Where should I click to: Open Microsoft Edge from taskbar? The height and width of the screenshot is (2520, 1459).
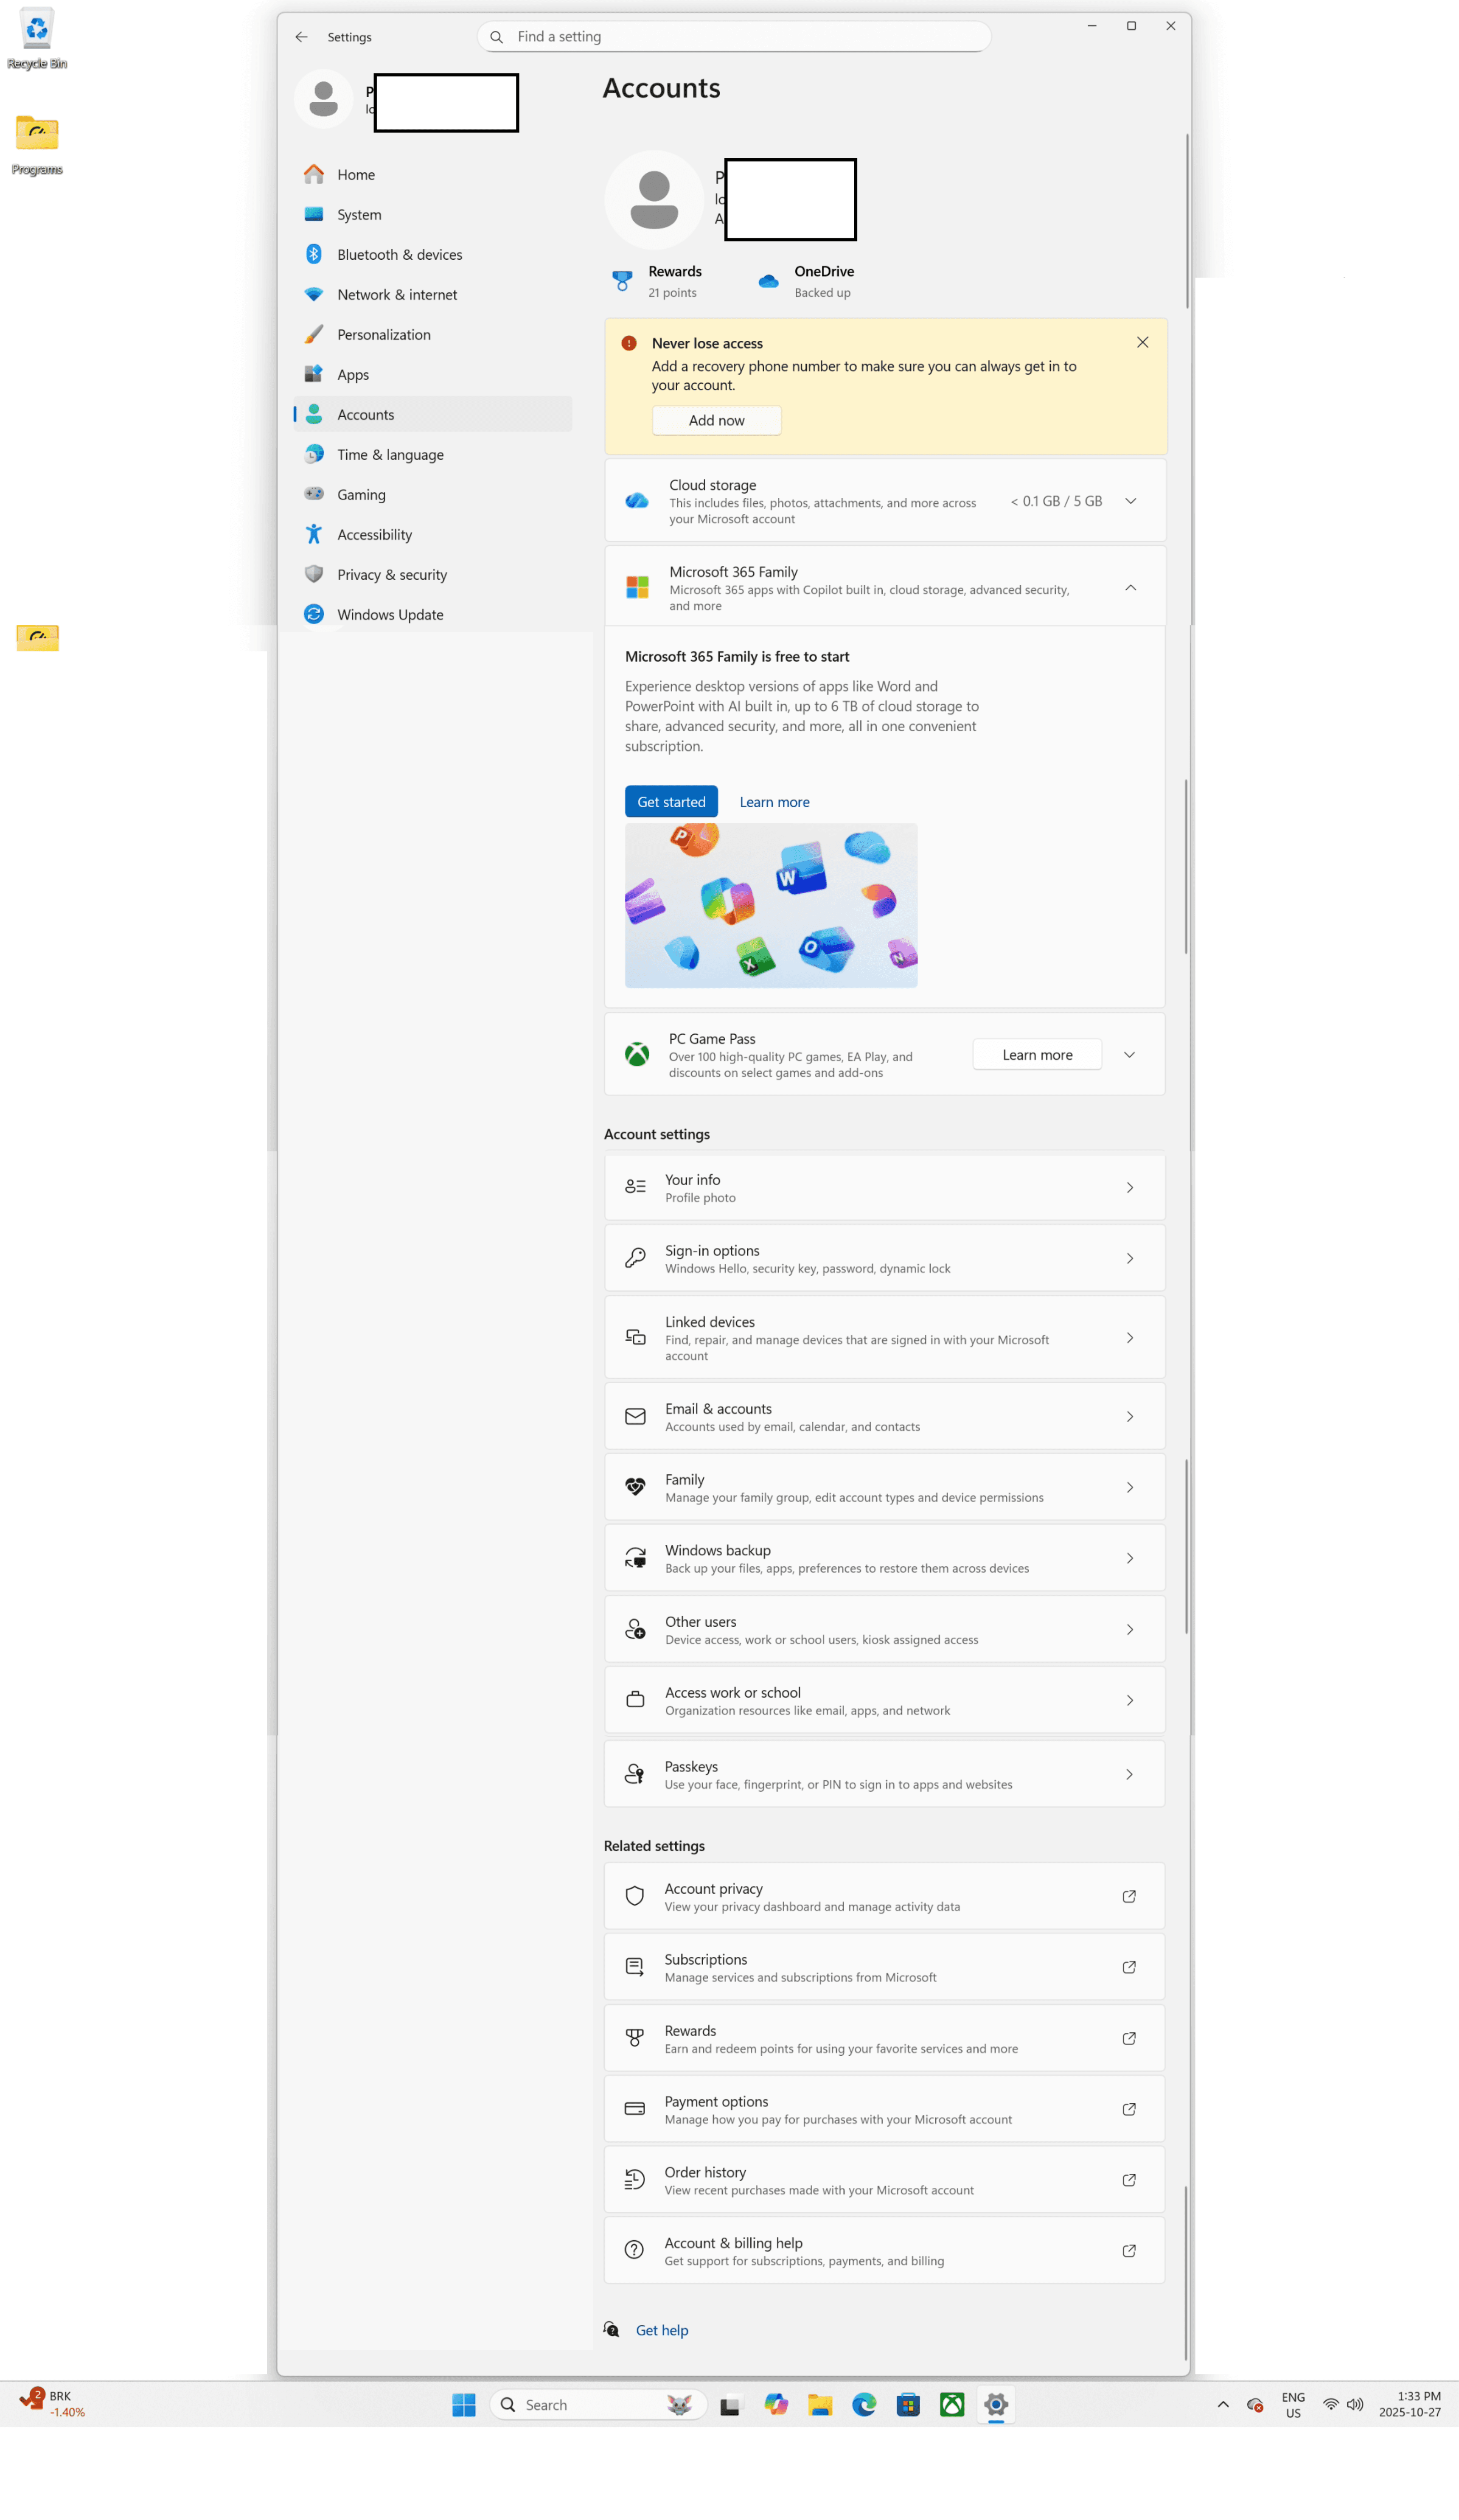point(864,2405)
